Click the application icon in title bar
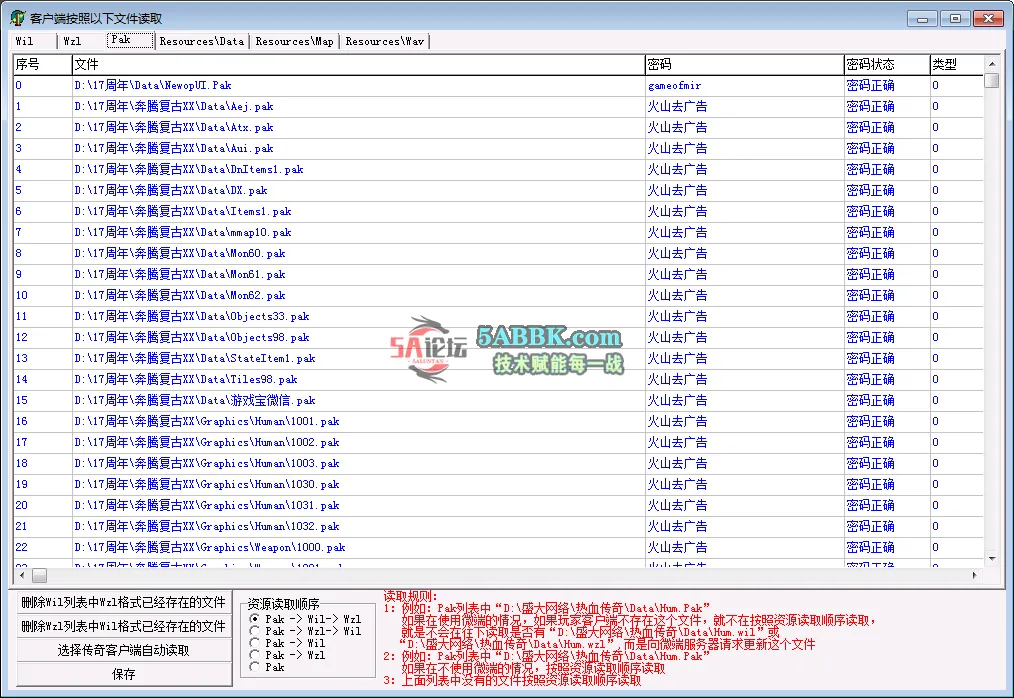This screenshot has height=698, width=1014. click(17, 18)
